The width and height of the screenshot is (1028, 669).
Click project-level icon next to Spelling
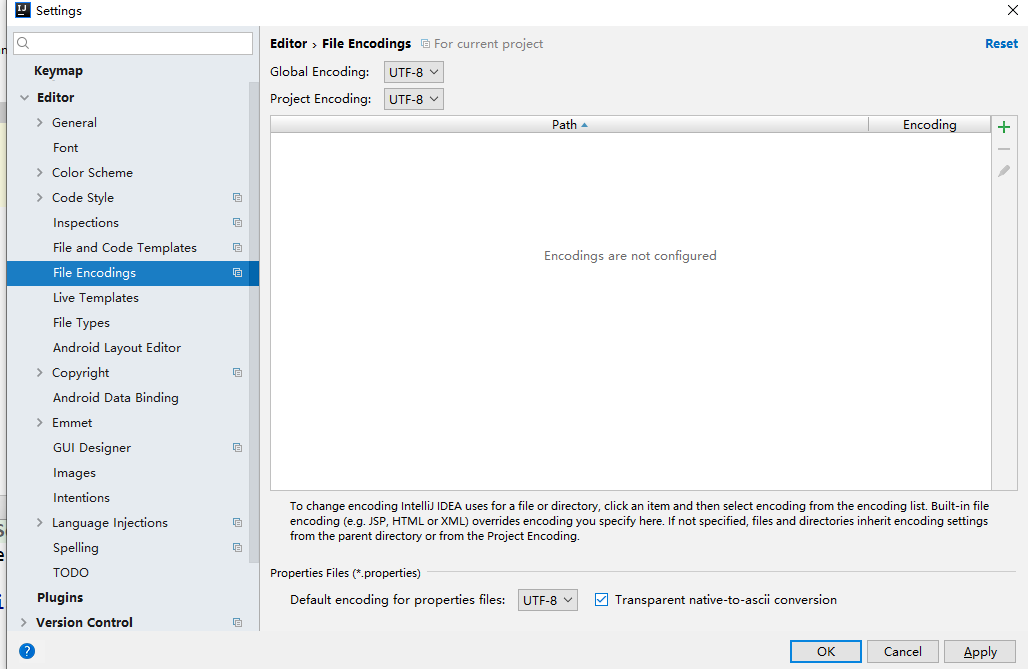tap(237, 548)
